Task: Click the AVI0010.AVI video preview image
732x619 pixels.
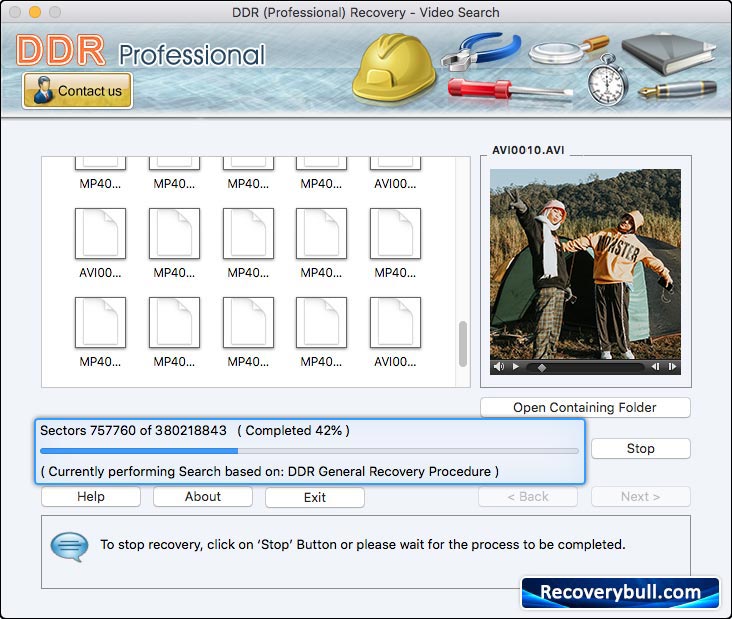Action: point(585,264)
